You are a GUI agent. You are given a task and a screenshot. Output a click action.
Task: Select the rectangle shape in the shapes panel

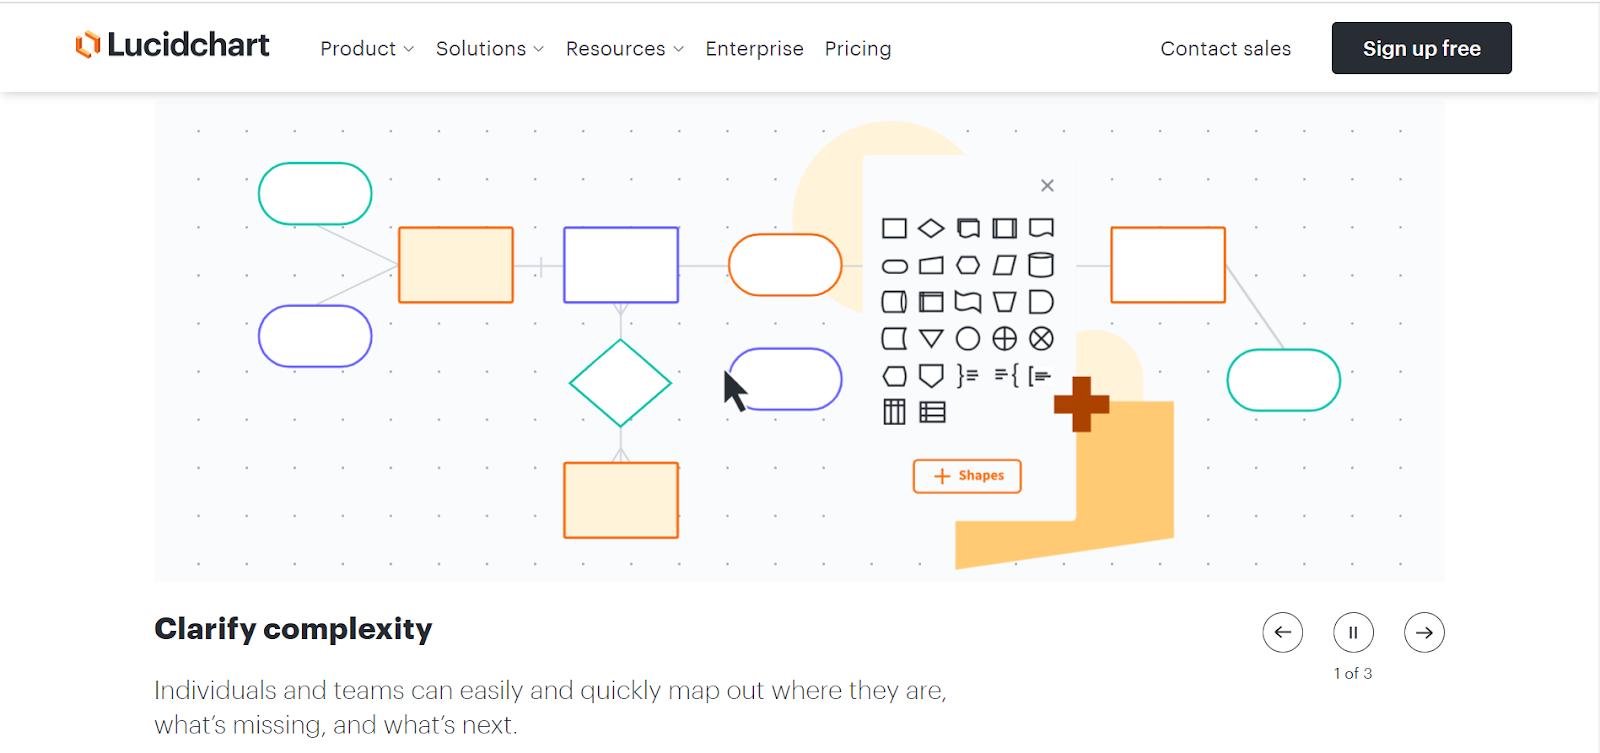tap(894, 227)
